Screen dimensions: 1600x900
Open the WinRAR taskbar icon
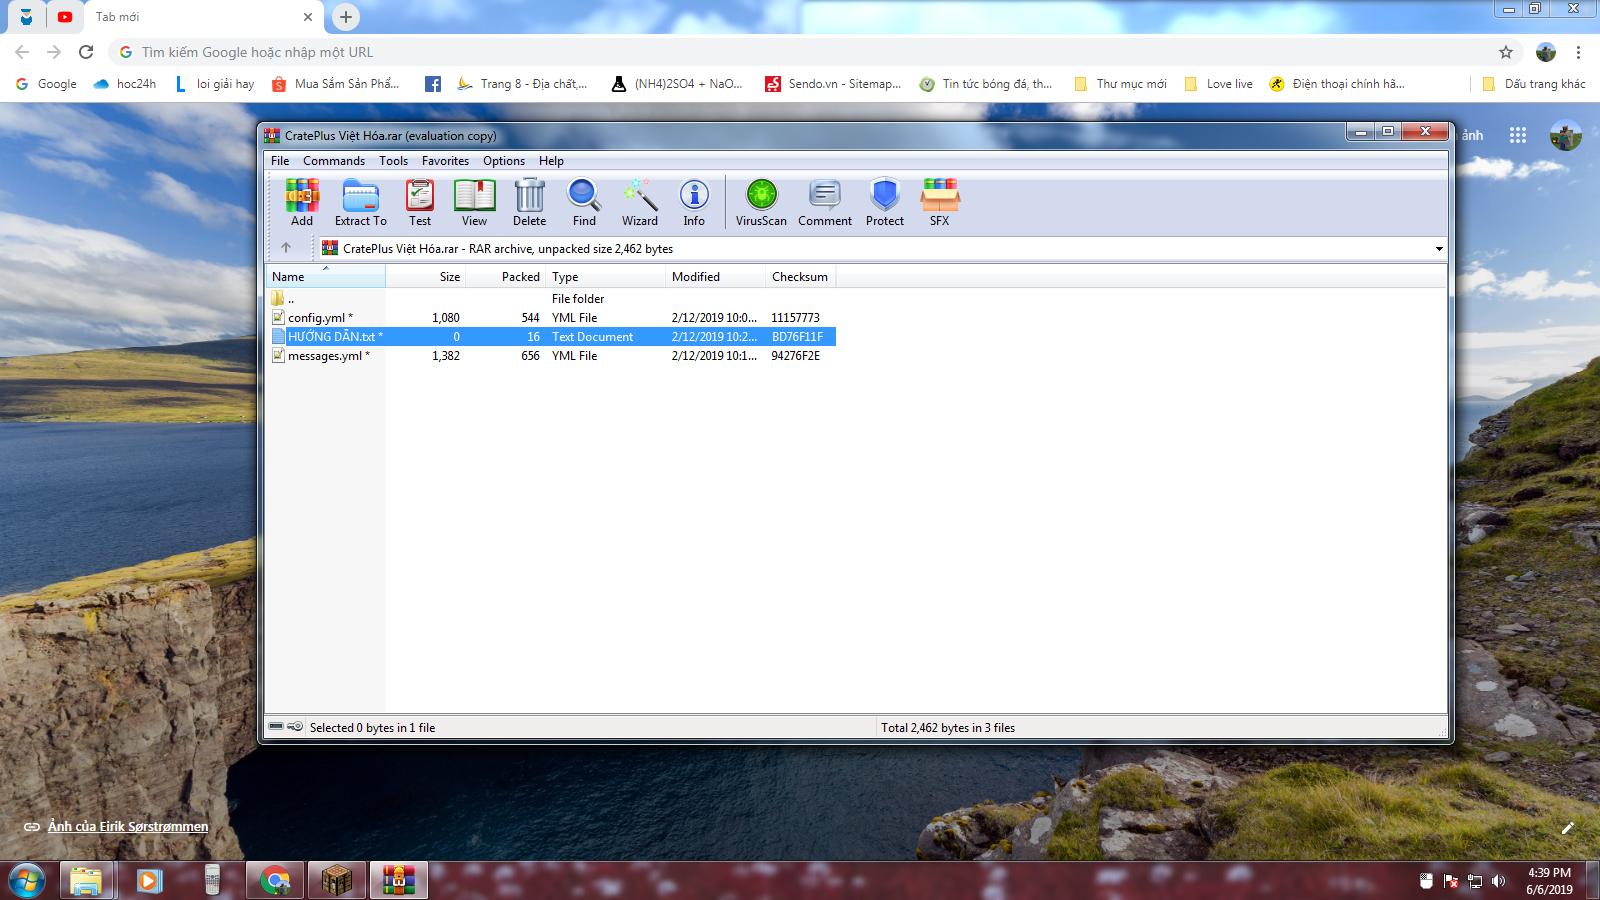(399, 881)
